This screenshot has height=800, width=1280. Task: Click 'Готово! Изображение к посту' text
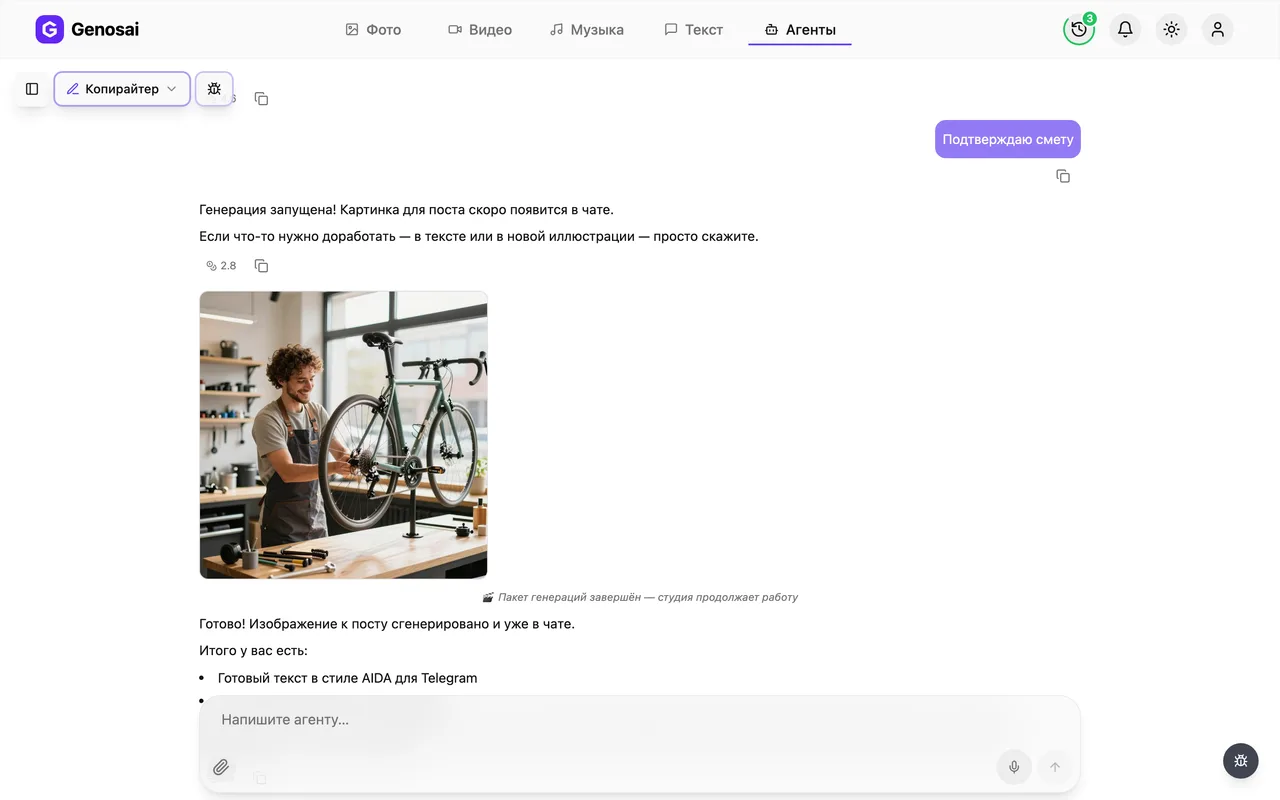point(387,624)
